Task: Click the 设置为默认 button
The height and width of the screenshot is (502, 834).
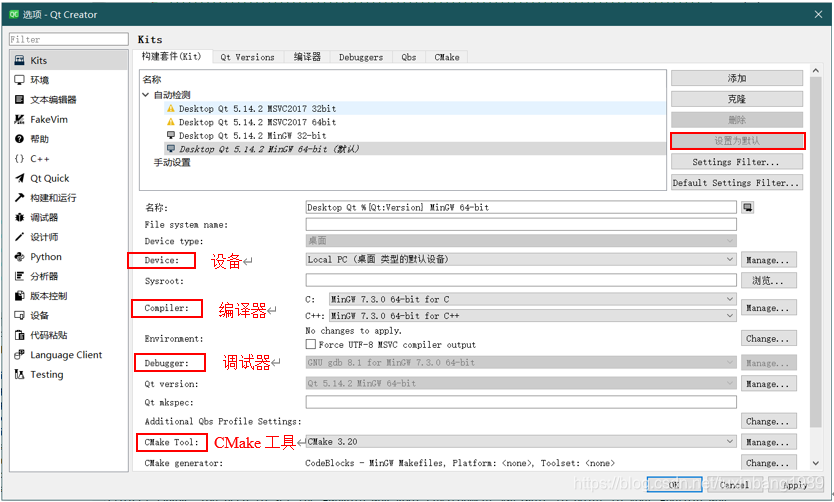Action: (x=737, y=141)
